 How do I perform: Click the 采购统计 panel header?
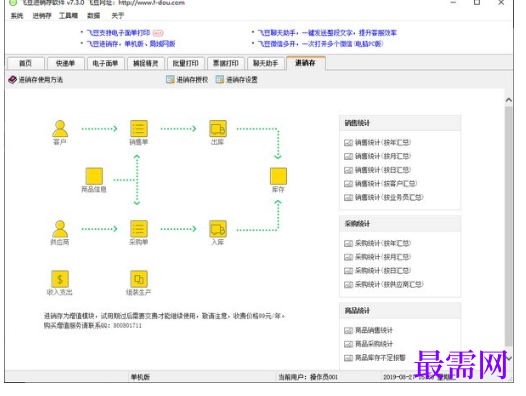(400, 224)
